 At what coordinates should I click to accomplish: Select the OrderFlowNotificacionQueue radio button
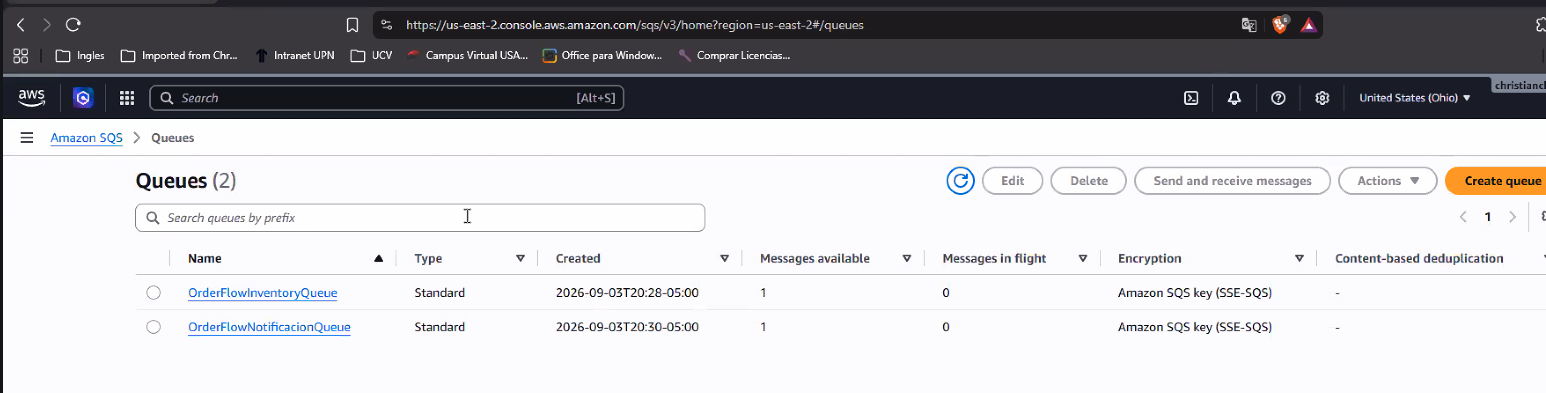pos(153,327)
